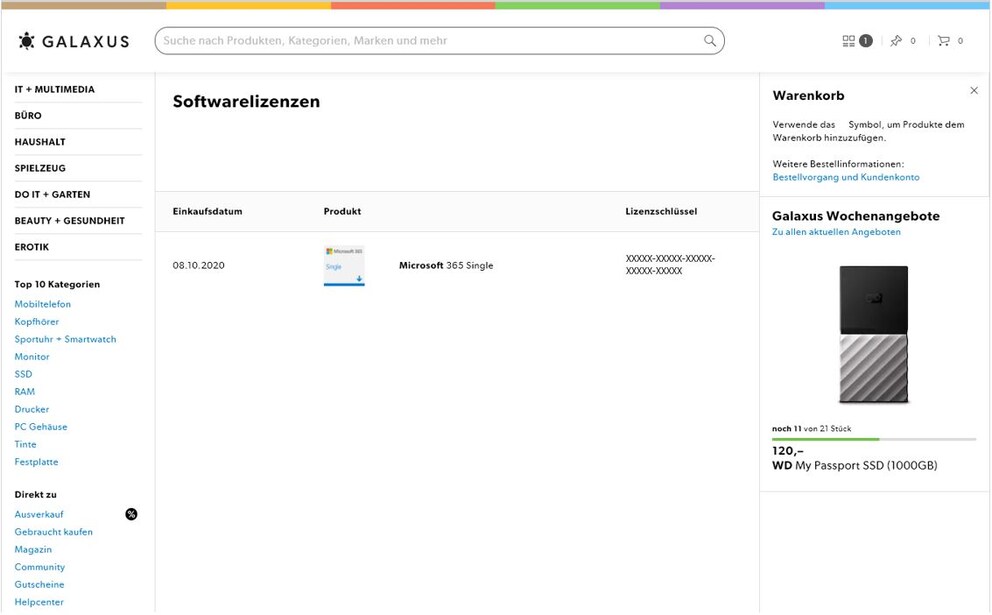
Task: Open the IT + Multimedia category
Action: tap(54, 89)
